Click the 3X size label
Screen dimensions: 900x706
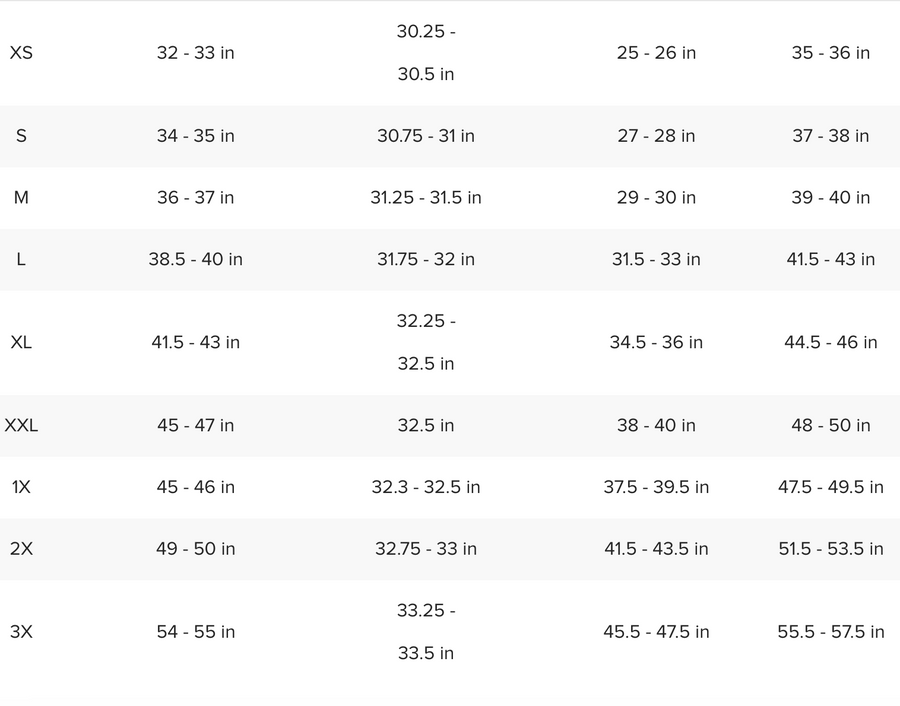tap(21, 632)
